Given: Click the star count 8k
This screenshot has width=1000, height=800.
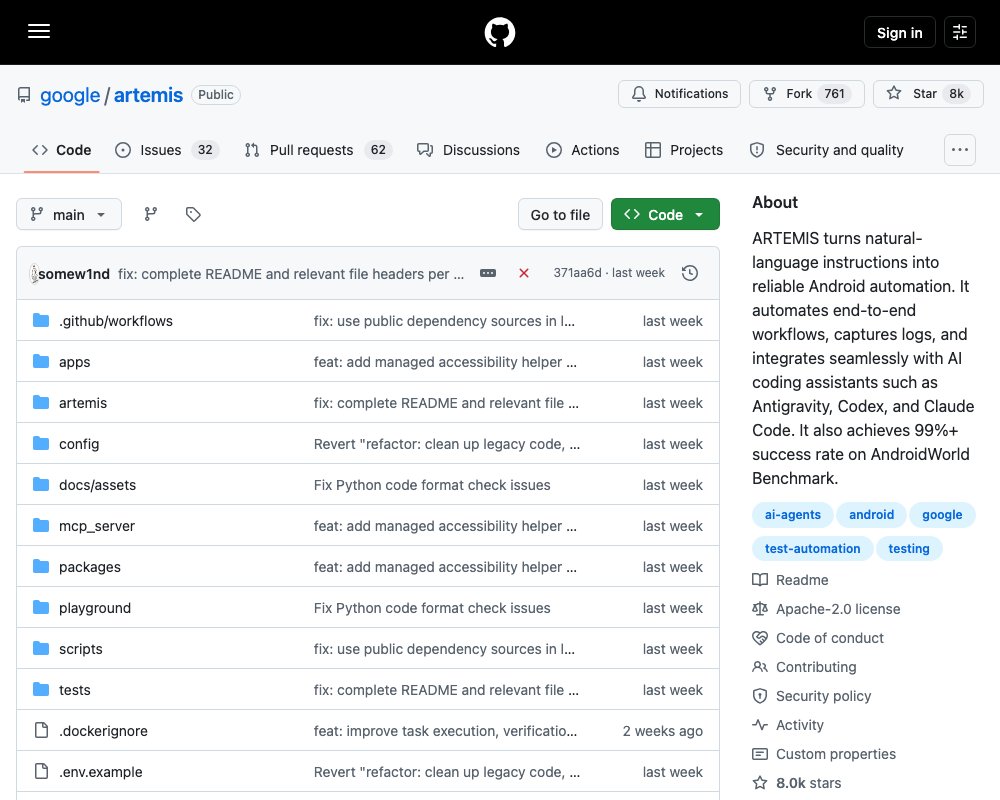Looking at the screenshot, I should tap(956, 94).
